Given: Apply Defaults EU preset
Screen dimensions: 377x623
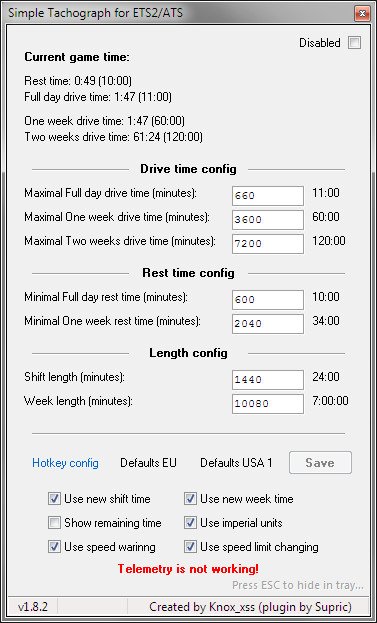Looking at the screenshot, I should click(x=148, y=463).
